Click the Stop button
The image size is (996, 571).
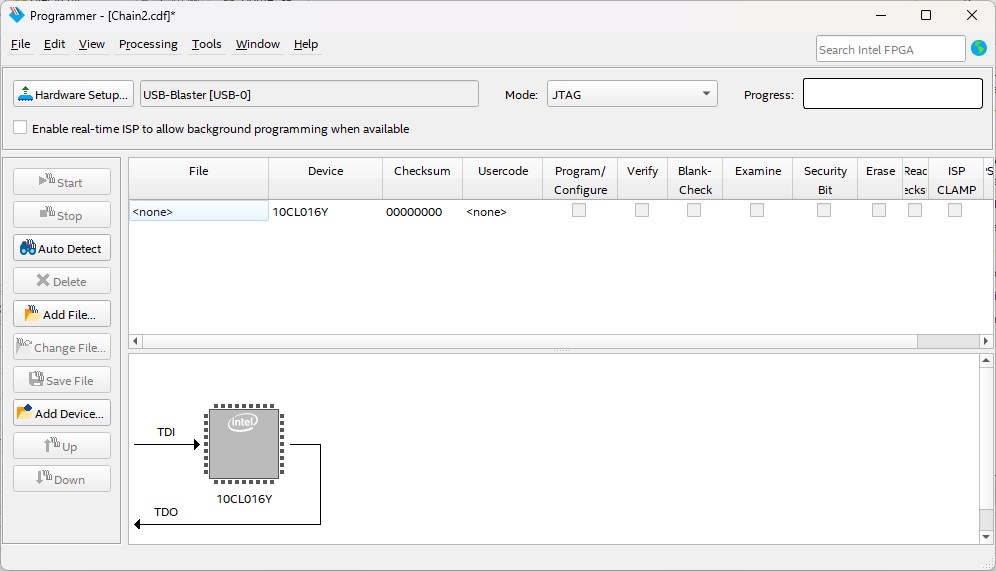pyautogui.click(x=62, y=215)
